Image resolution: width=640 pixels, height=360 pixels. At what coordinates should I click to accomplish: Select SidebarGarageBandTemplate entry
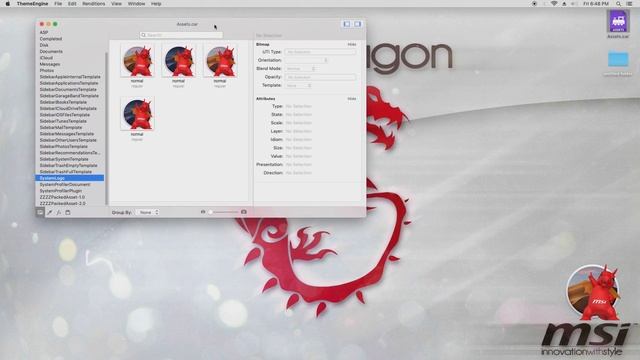tap(70, 96)
